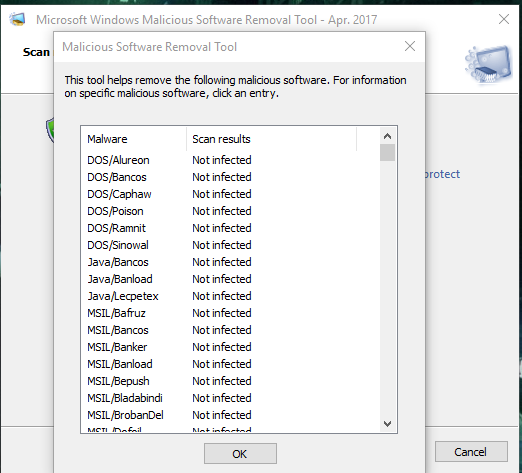
Task: Select the DOS/Ramnit entry
Action: (116, 228)
